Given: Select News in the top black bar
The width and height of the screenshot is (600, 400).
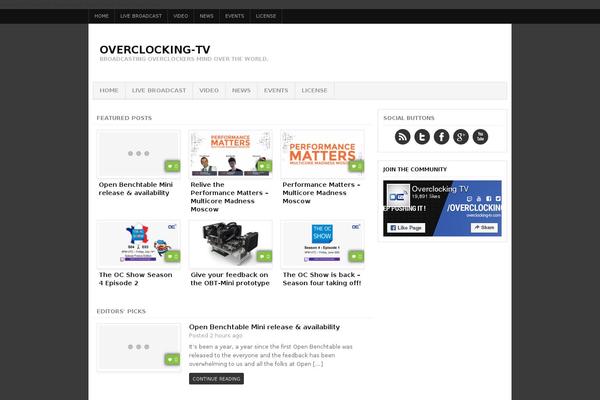Looking at the screenshot, I should coord(207,16).
